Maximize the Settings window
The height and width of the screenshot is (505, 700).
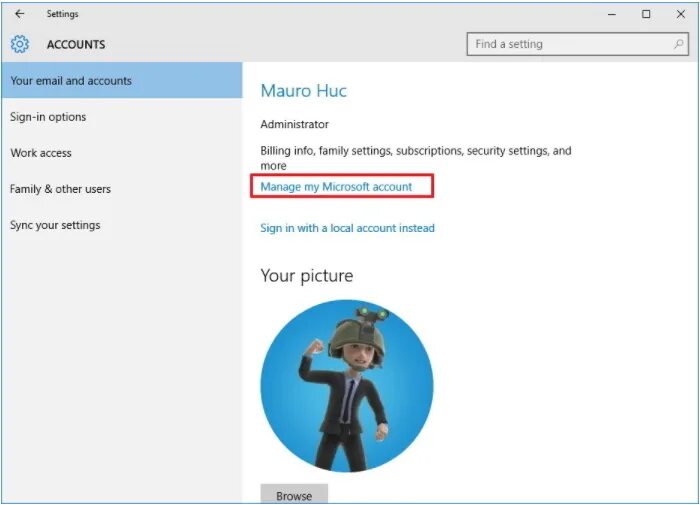[x=646, y=14]
